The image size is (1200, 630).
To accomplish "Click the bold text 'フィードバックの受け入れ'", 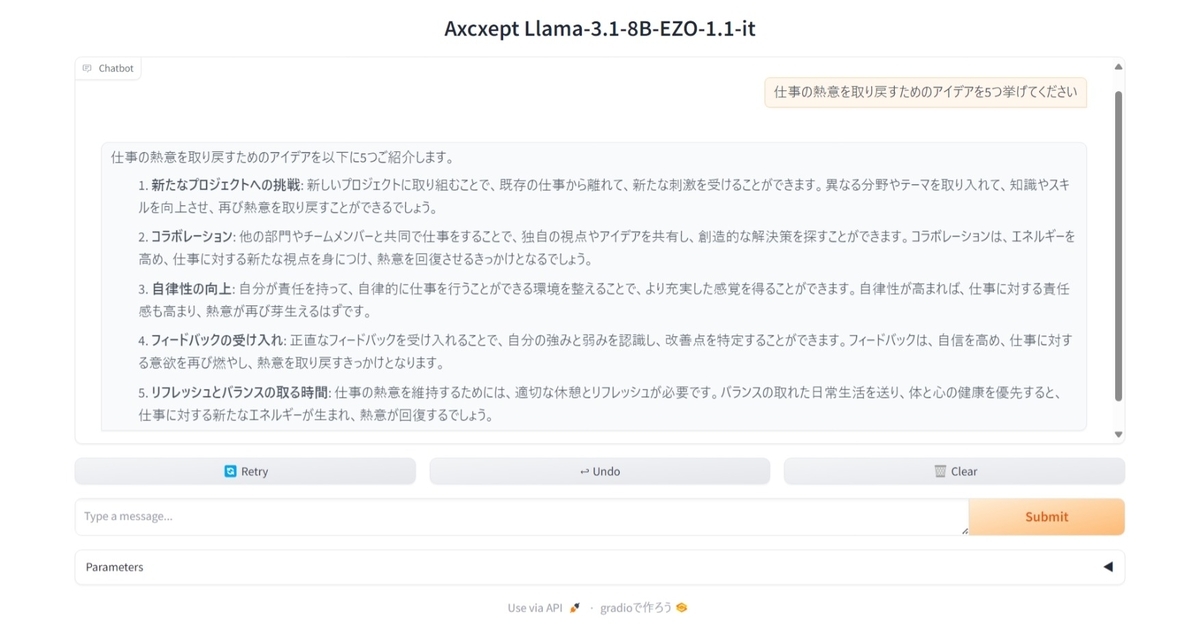I will tap(218, 340).
